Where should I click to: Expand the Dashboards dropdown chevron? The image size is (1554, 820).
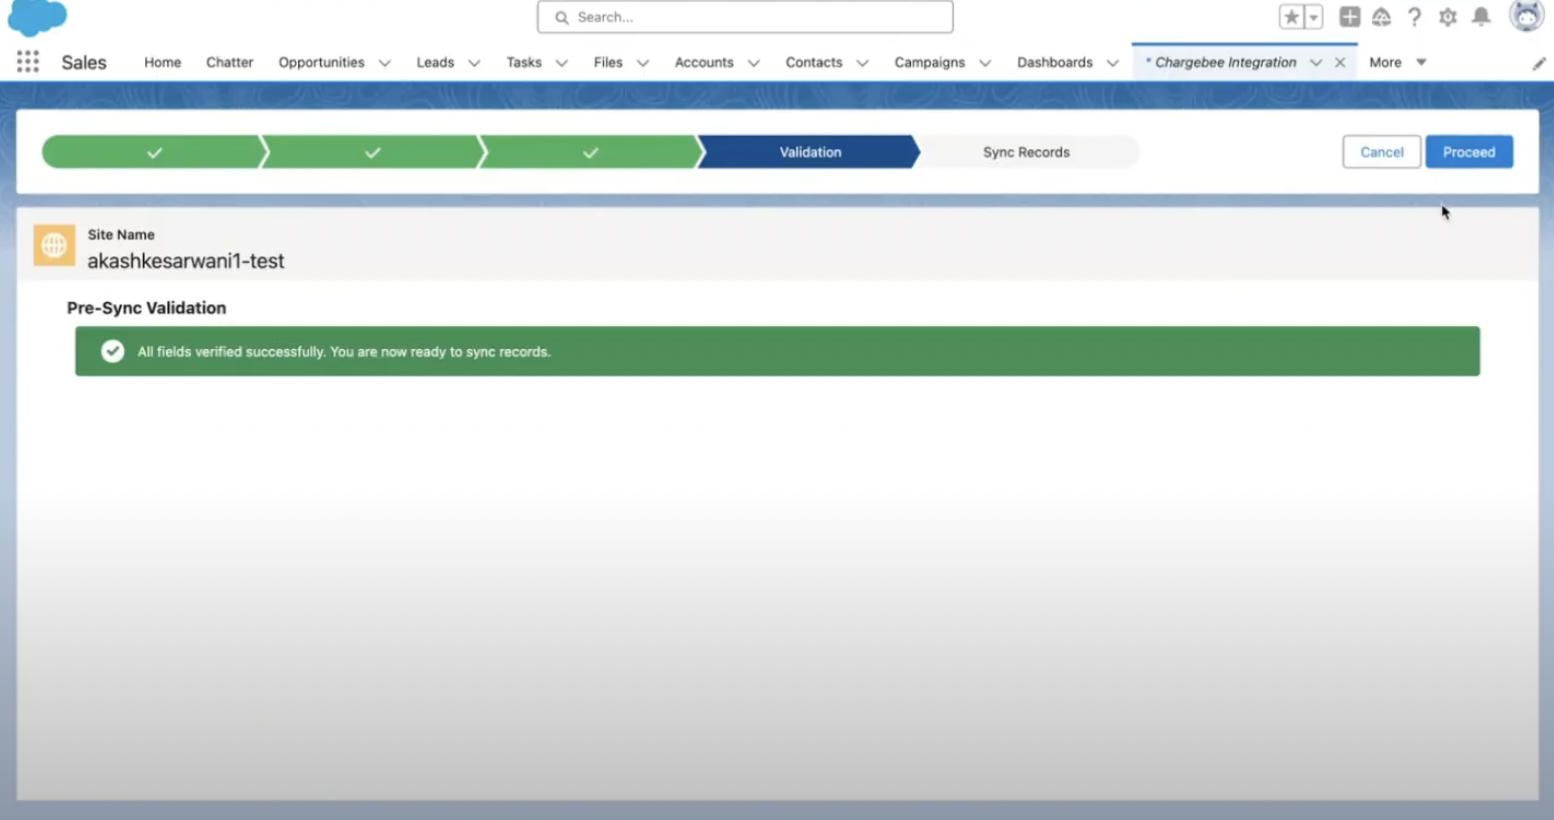pyautogui.click(x=1112, y=63)
